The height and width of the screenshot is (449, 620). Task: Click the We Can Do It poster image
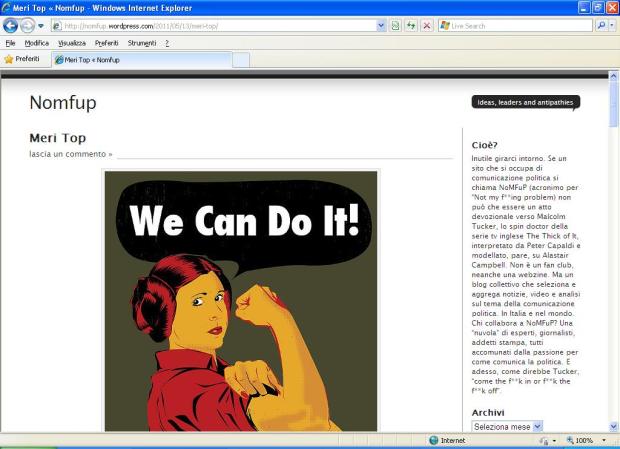(241, 301)
